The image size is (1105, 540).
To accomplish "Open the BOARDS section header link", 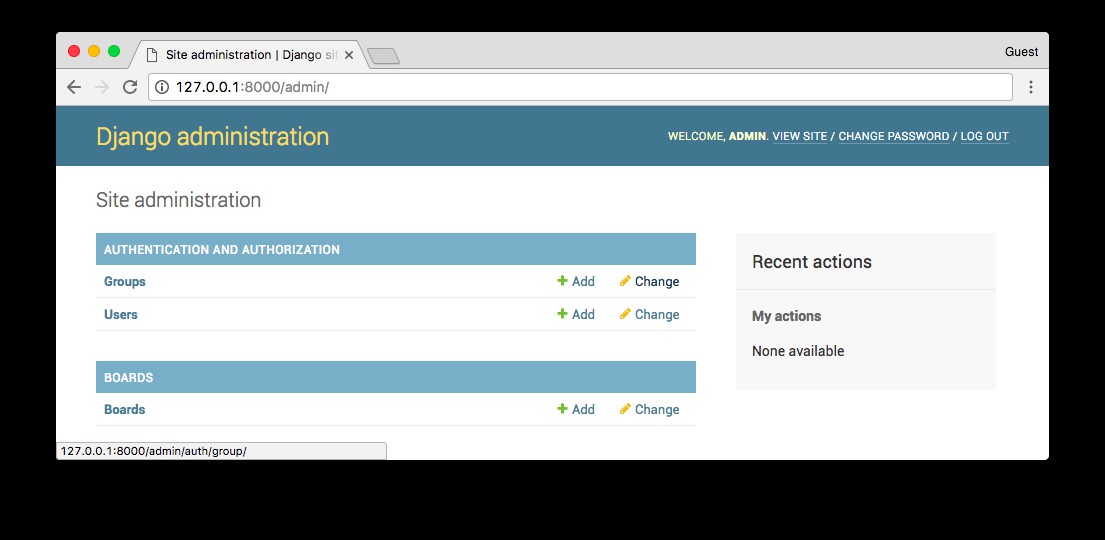I will pyautogui.click(x=128, y=377).
